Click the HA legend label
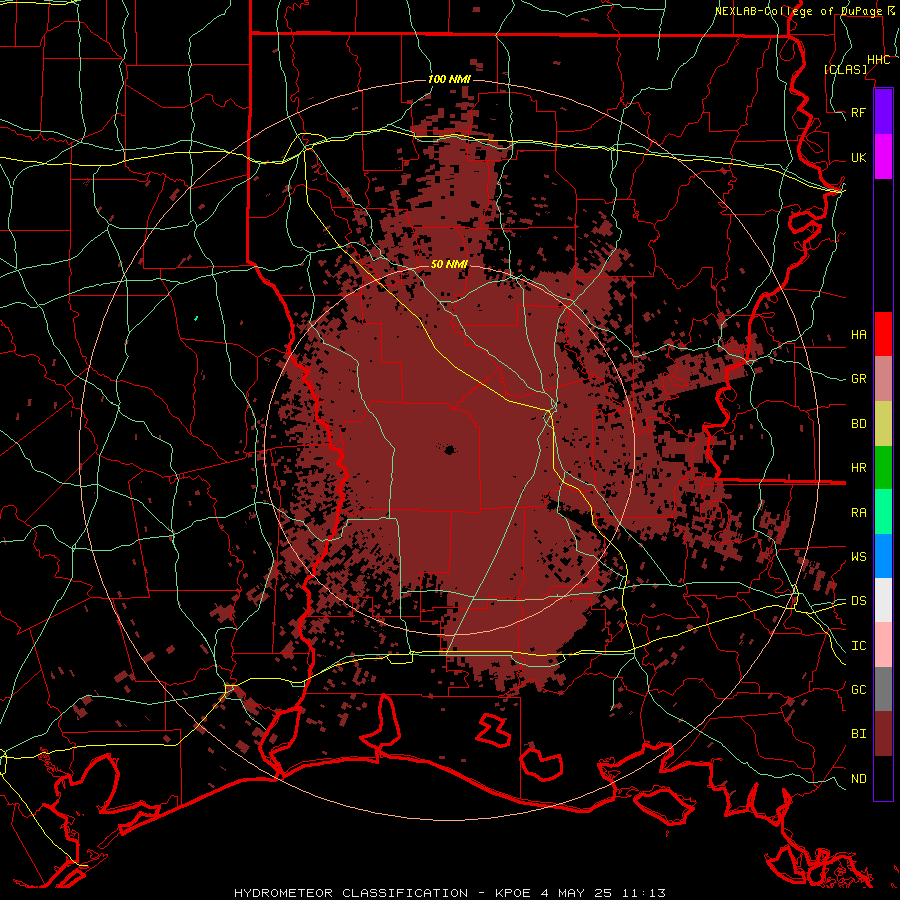Screen dimensions: 900x900 859,335
